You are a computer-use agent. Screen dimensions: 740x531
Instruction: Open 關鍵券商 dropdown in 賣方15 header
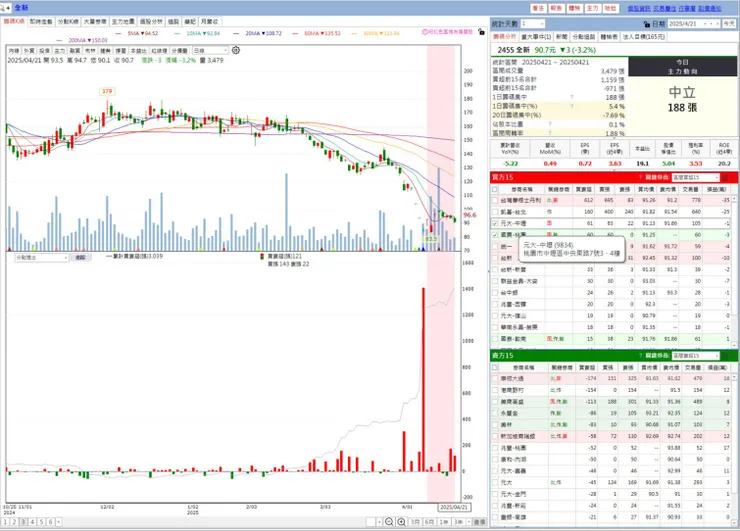point(695,355)
